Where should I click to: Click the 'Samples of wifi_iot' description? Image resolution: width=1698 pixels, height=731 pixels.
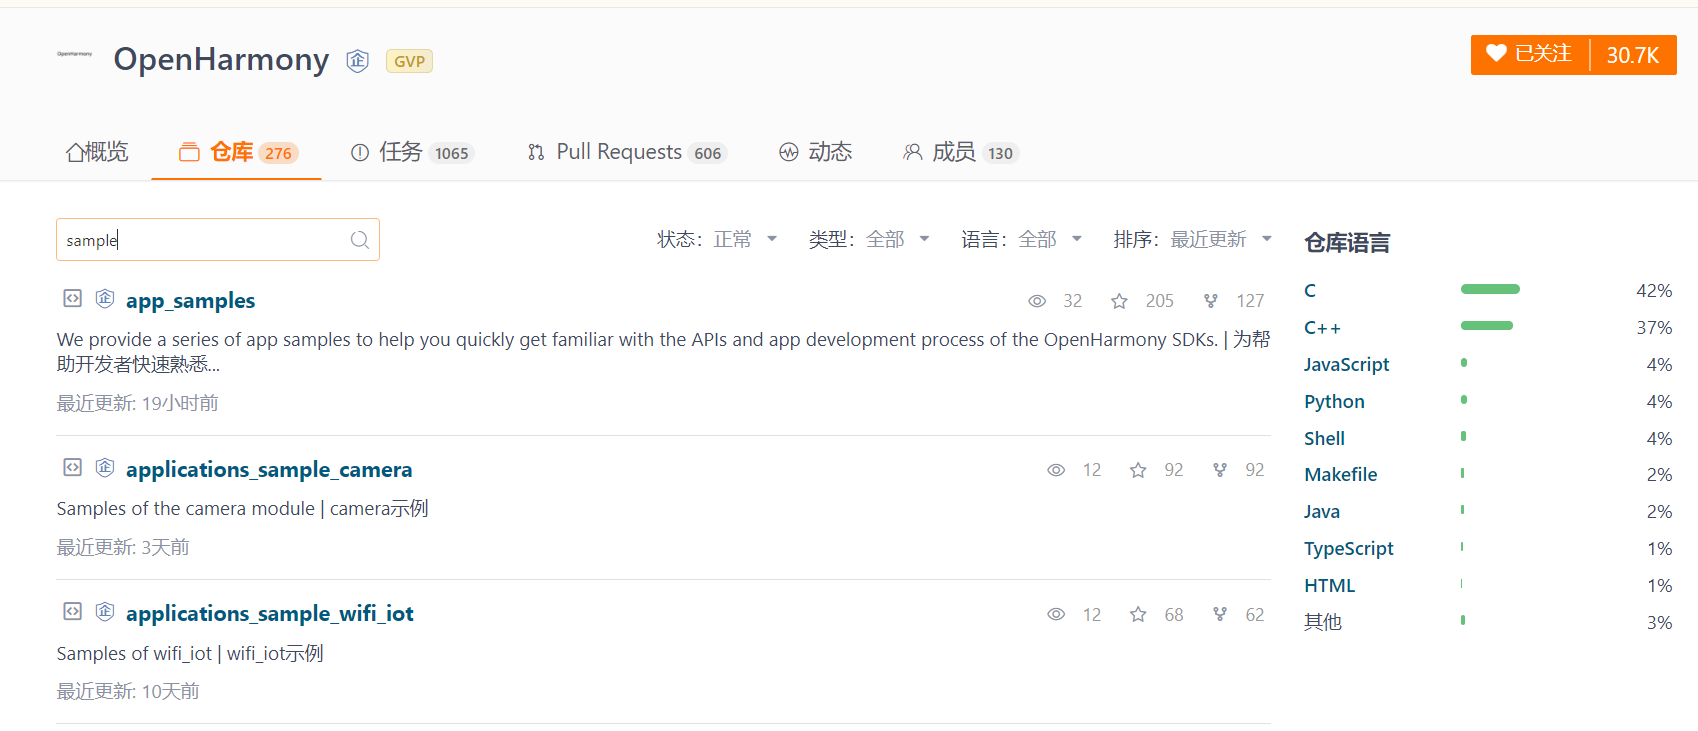coord(190,654)
